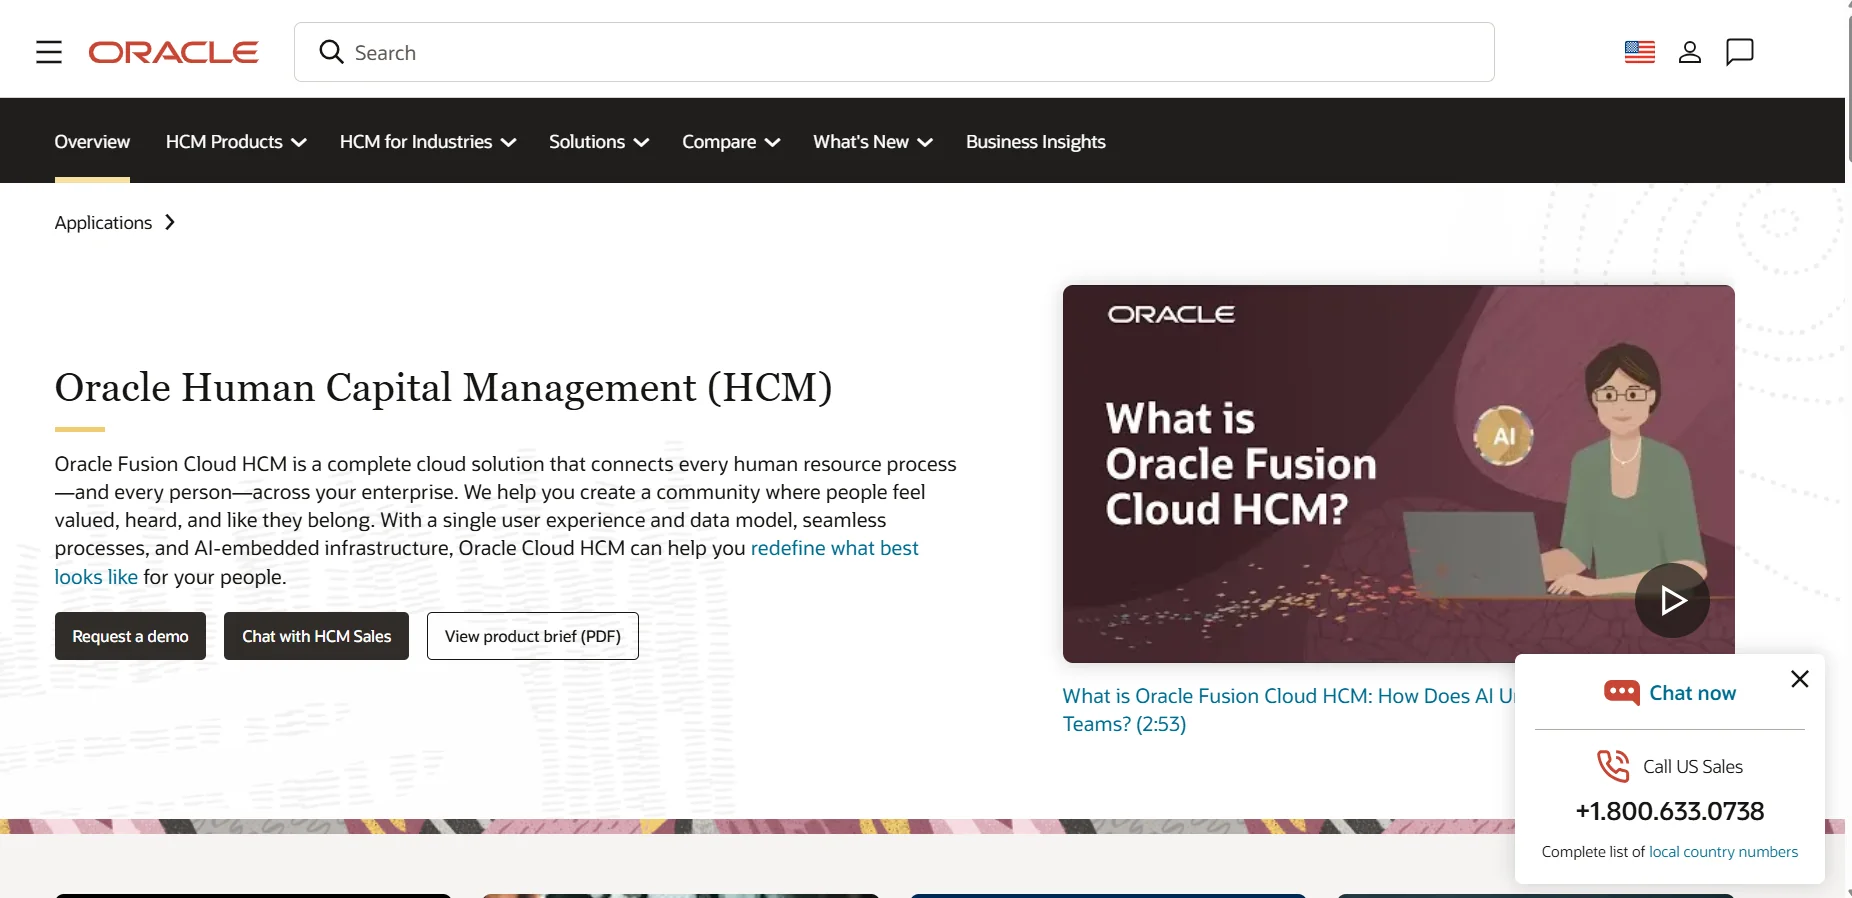Open the video title link below thumbnail
1852x898 pixels.
pos(1288,709)
